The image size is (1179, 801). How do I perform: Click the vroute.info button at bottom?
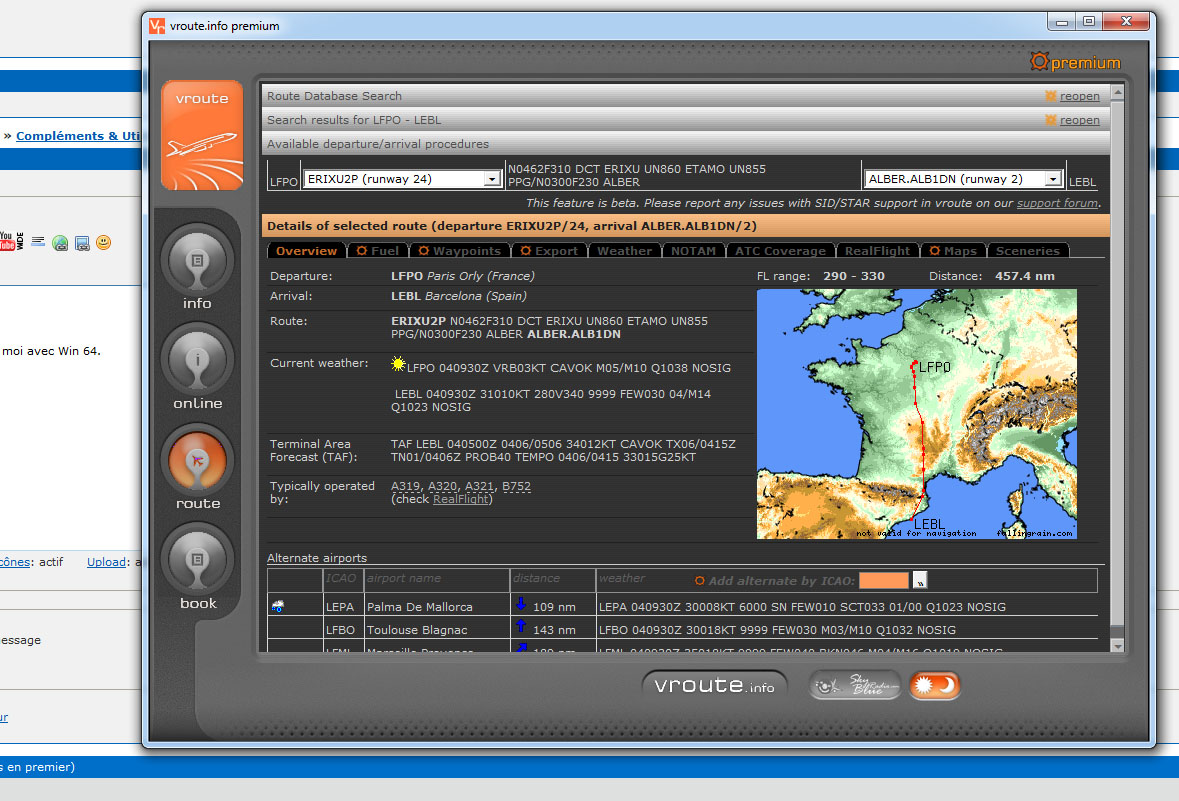coord(714,685)
